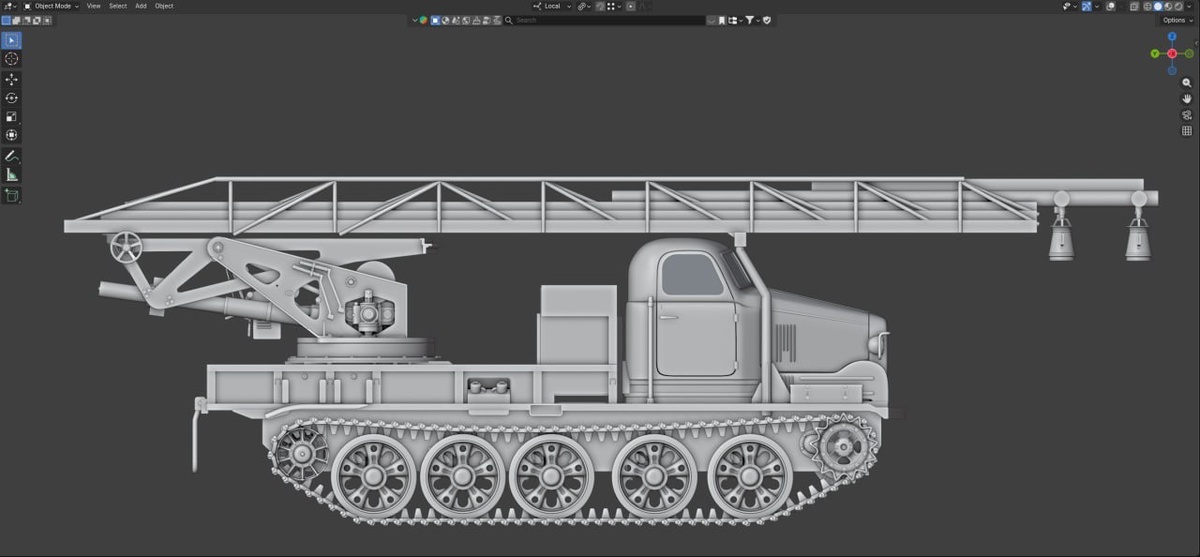This screenshot has width=1200, height=557.
Task: Toggle viewport overlays button
Action: point(1111,6)
